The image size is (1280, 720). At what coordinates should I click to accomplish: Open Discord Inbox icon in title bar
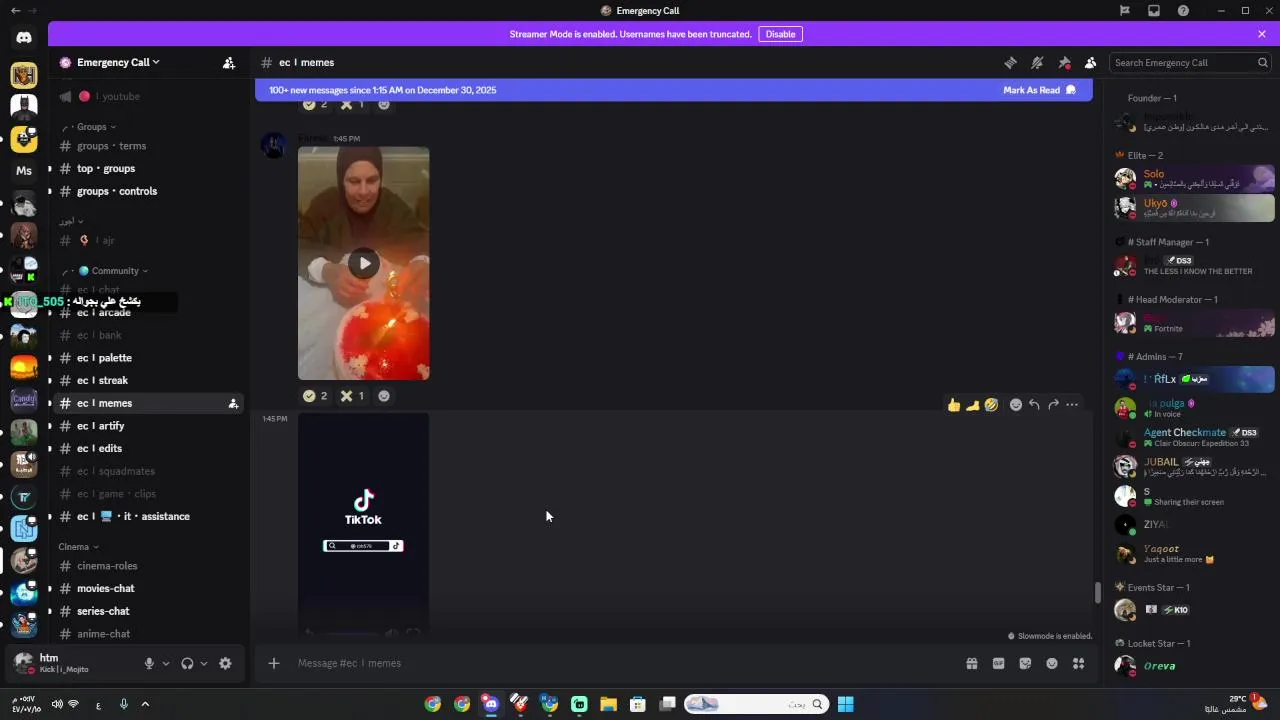coord(1154,11)
